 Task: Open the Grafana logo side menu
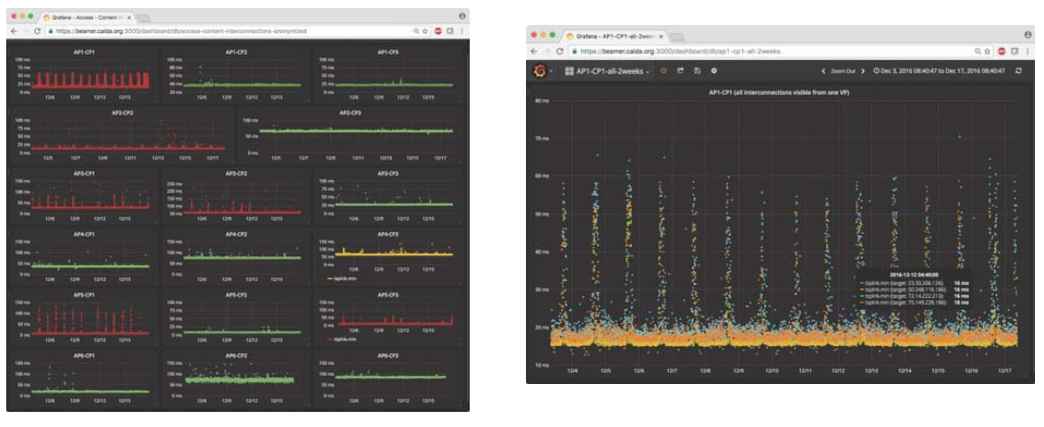click(540, 71)
